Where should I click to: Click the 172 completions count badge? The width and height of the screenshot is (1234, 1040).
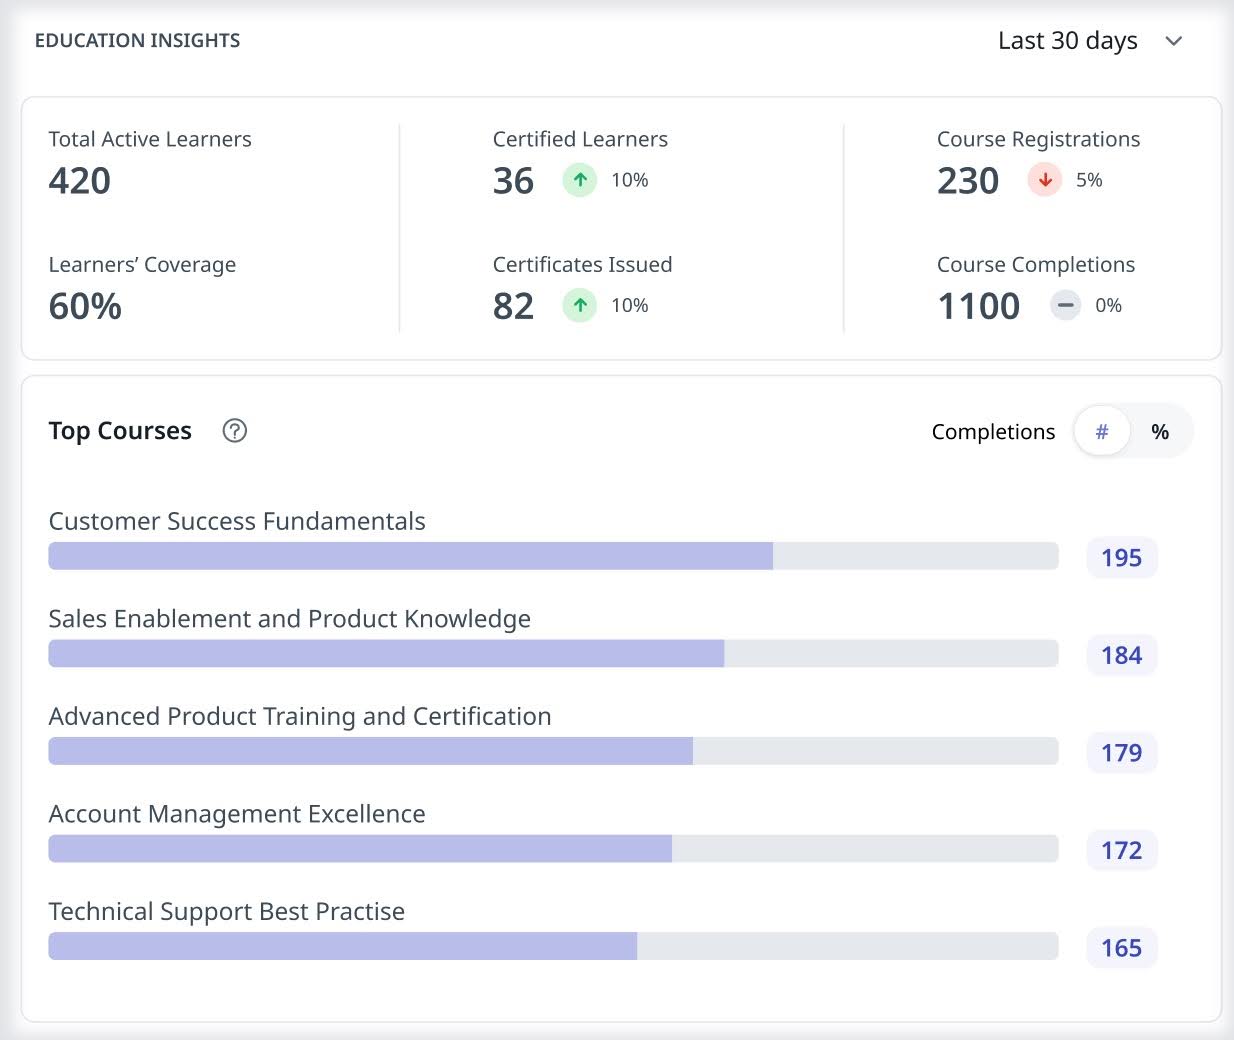coord(1121,850)
